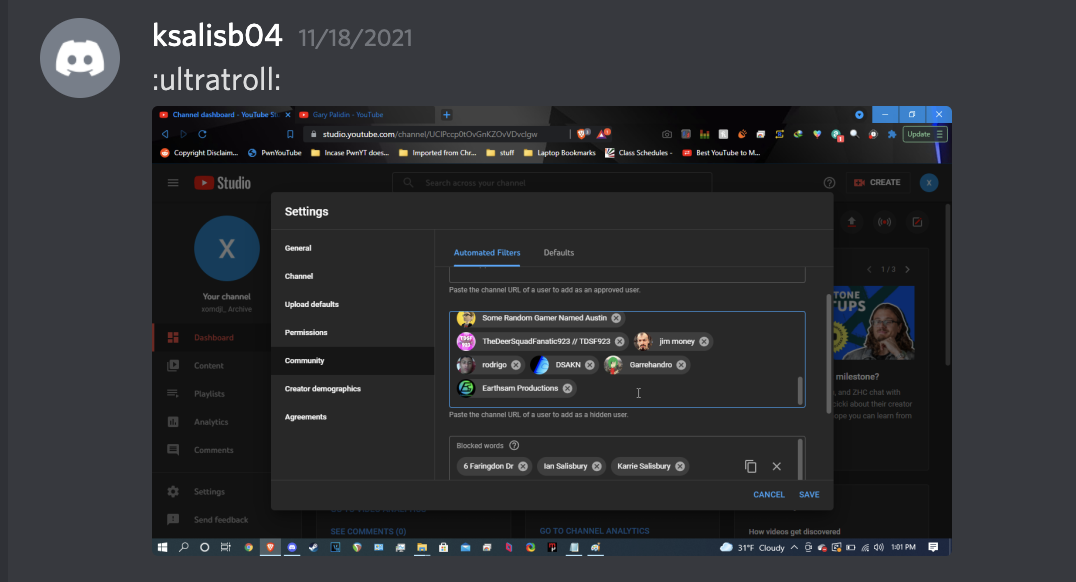The width and height of the screenshot is (1076, 582).
Task: Open the help icon next to Blocked words
Action: coord(514,445)
